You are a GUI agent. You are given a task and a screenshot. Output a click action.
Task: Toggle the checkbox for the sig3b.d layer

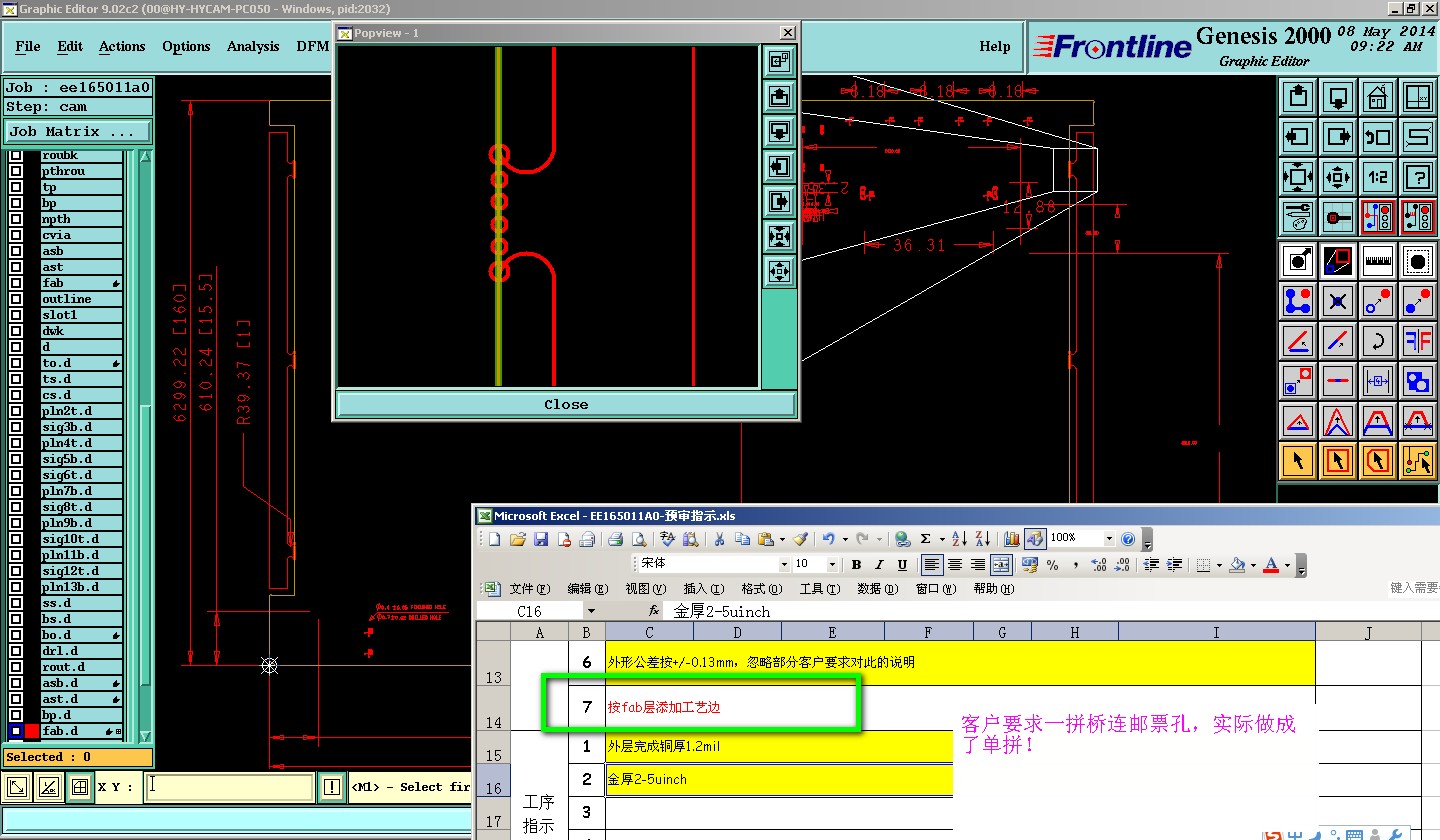click(16, 427)
